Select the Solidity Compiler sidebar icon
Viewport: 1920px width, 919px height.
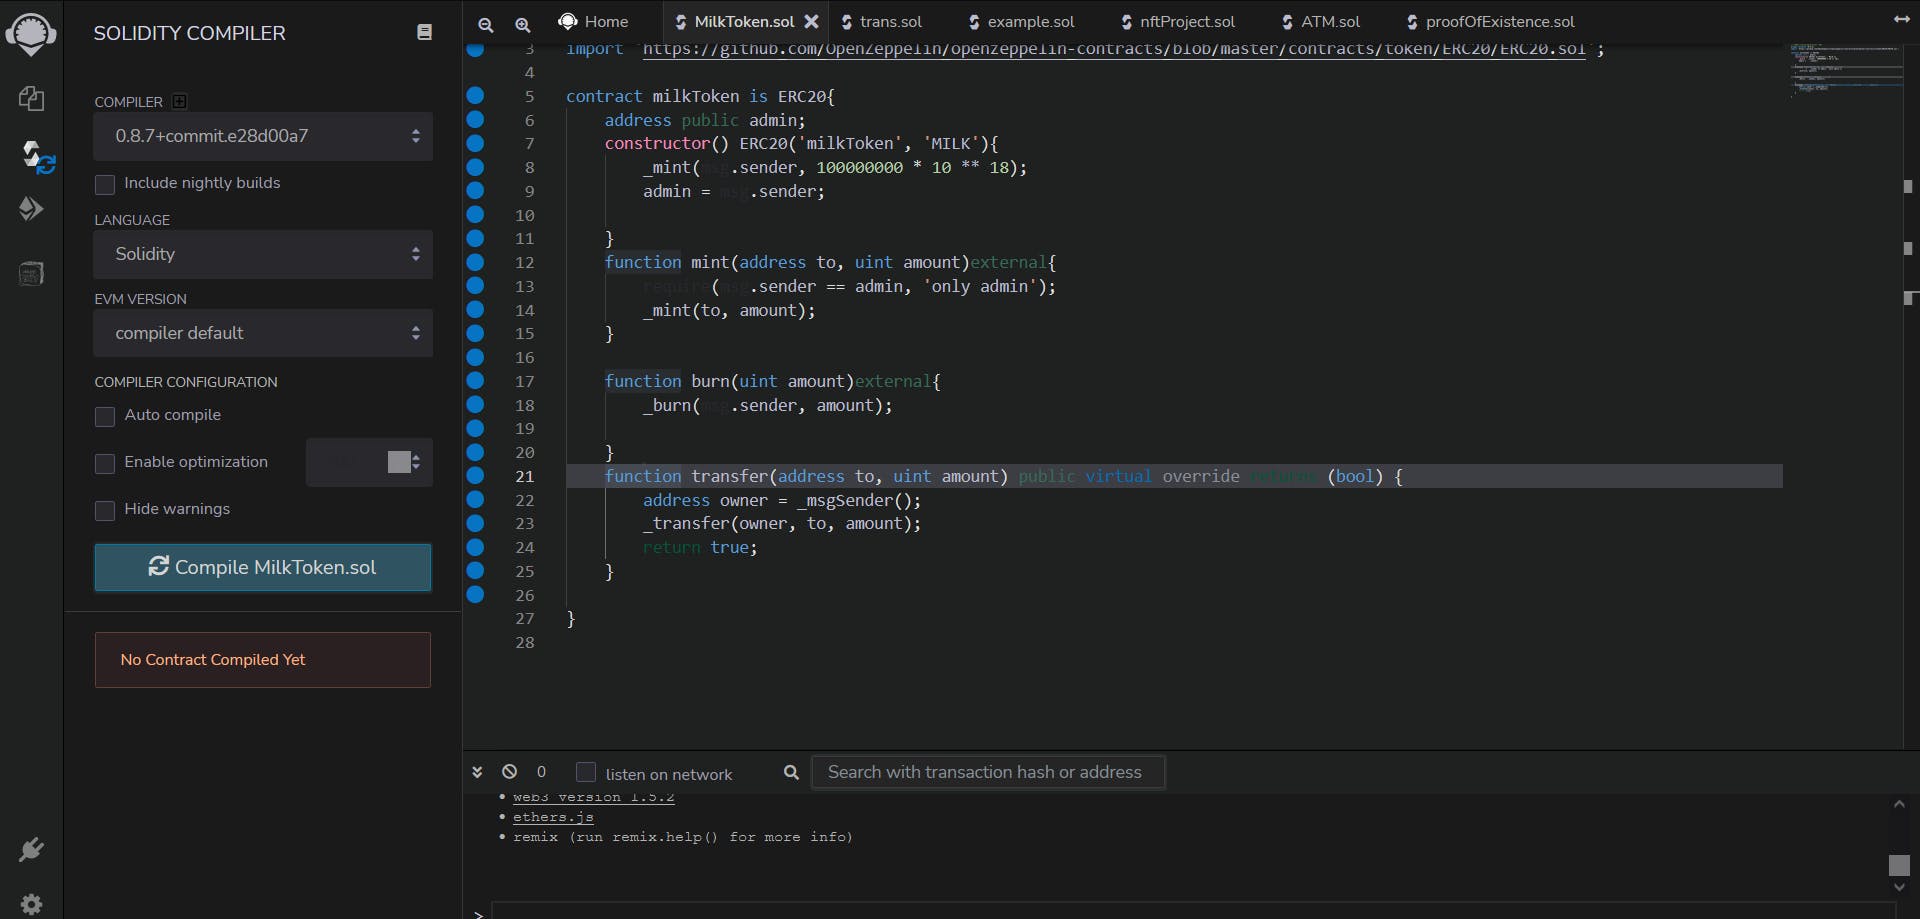coord(37,156)
